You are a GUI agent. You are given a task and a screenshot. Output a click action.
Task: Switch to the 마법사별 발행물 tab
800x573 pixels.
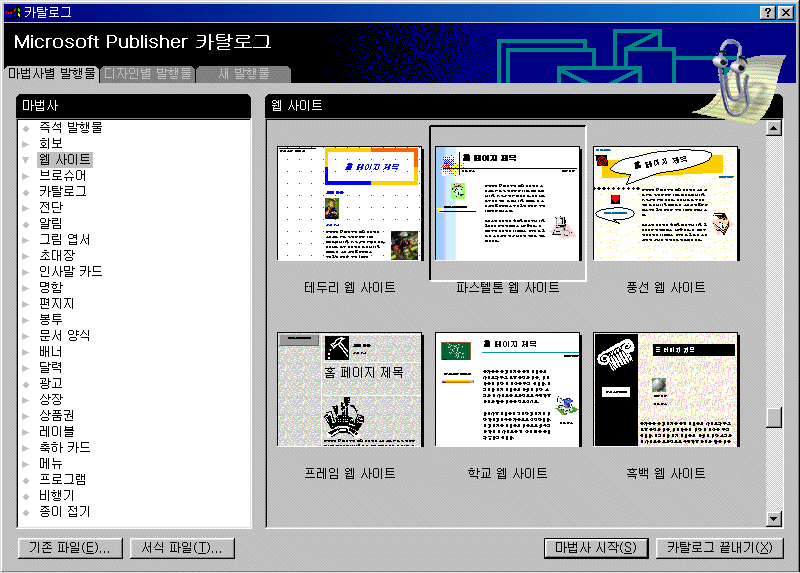[52, 73]
